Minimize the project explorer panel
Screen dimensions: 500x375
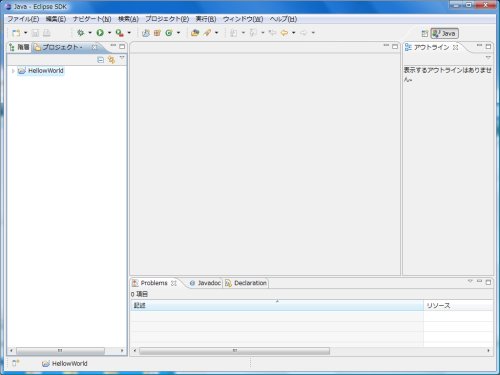point(113,46)
